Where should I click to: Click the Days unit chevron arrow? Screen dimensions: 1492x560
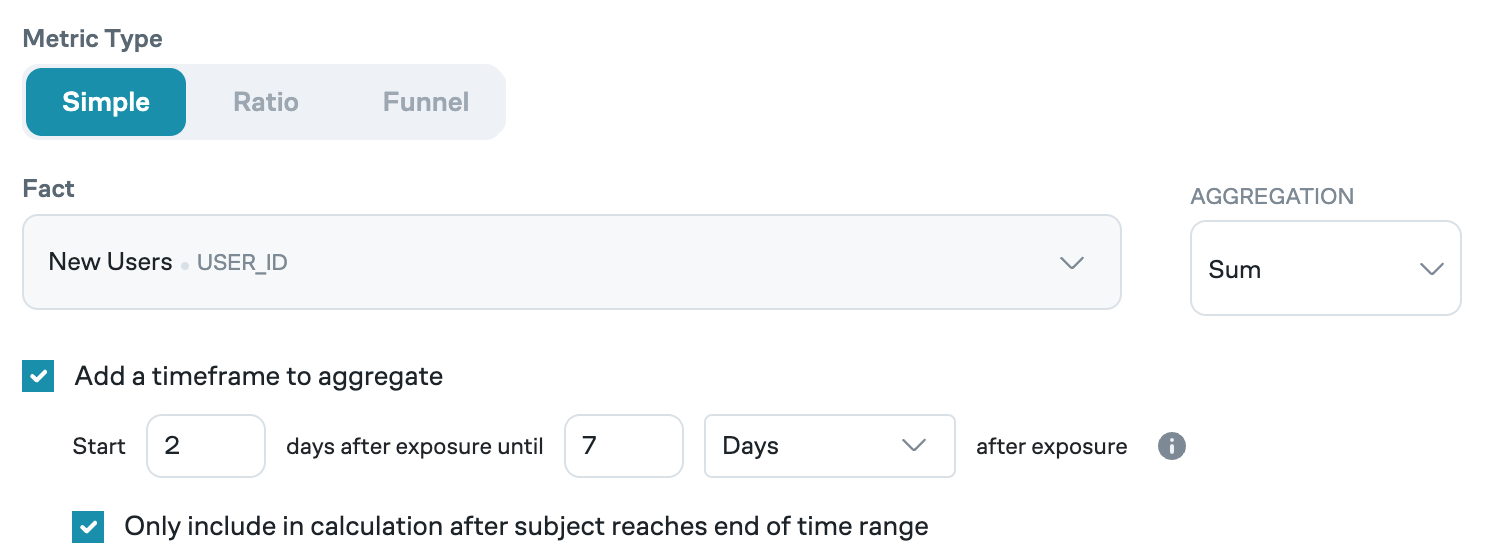tap(914, 446)
